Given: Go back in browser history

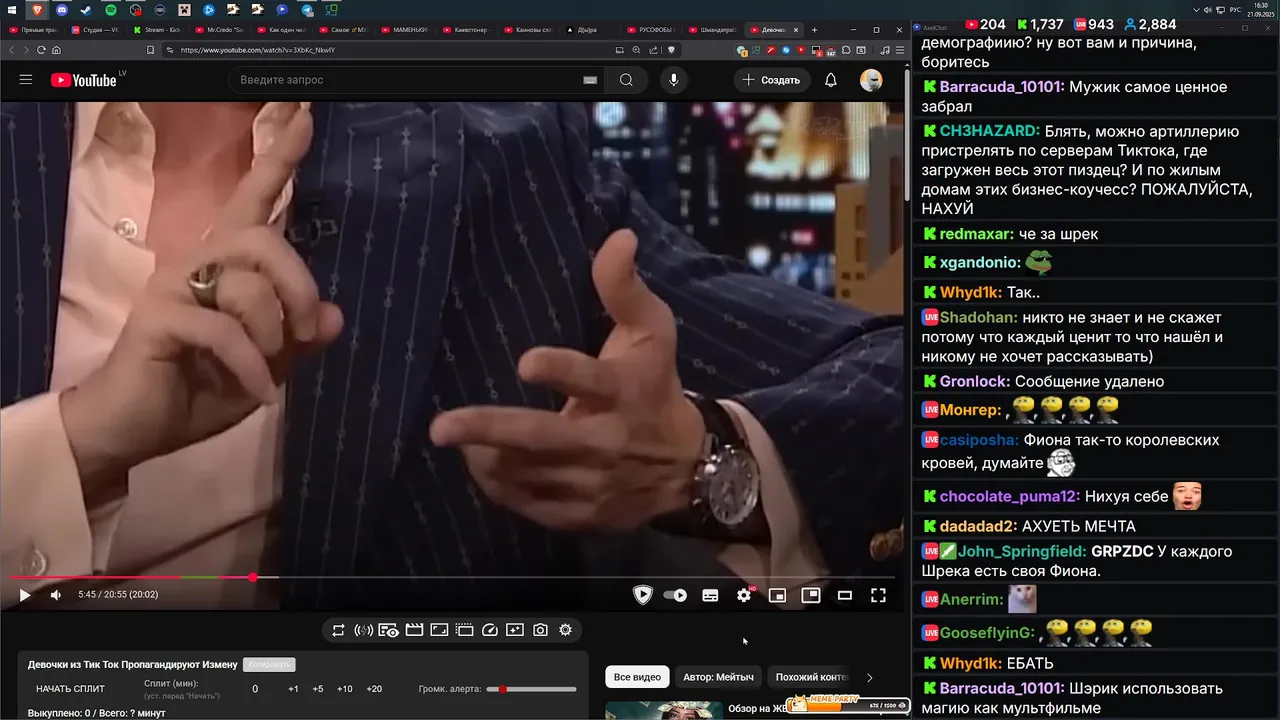Looking at the screenshot, I should (x=12, y=50).
